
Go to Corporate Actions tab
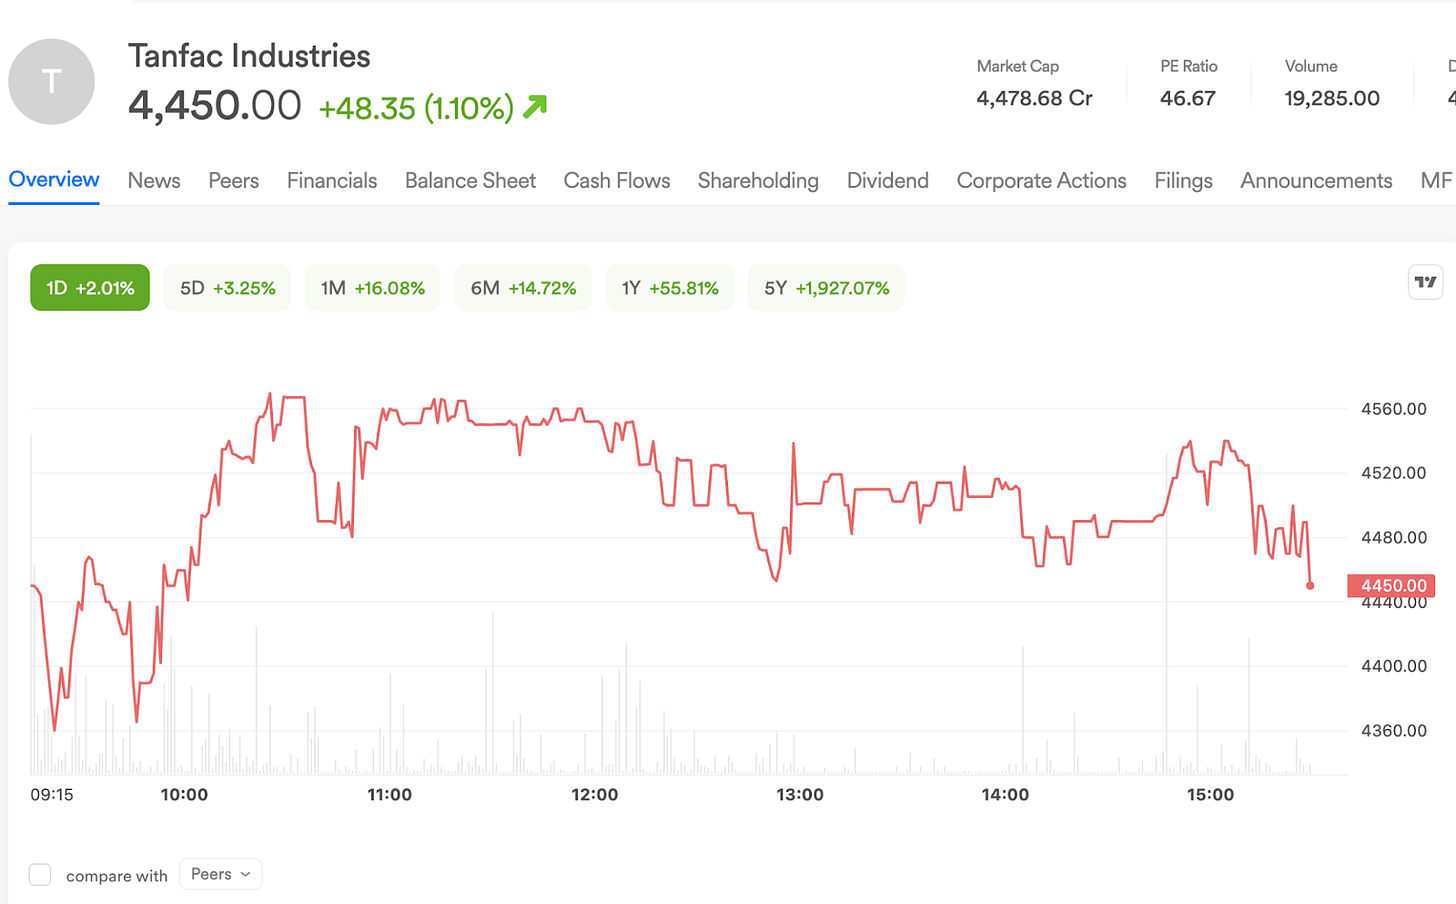[1042, 181]
